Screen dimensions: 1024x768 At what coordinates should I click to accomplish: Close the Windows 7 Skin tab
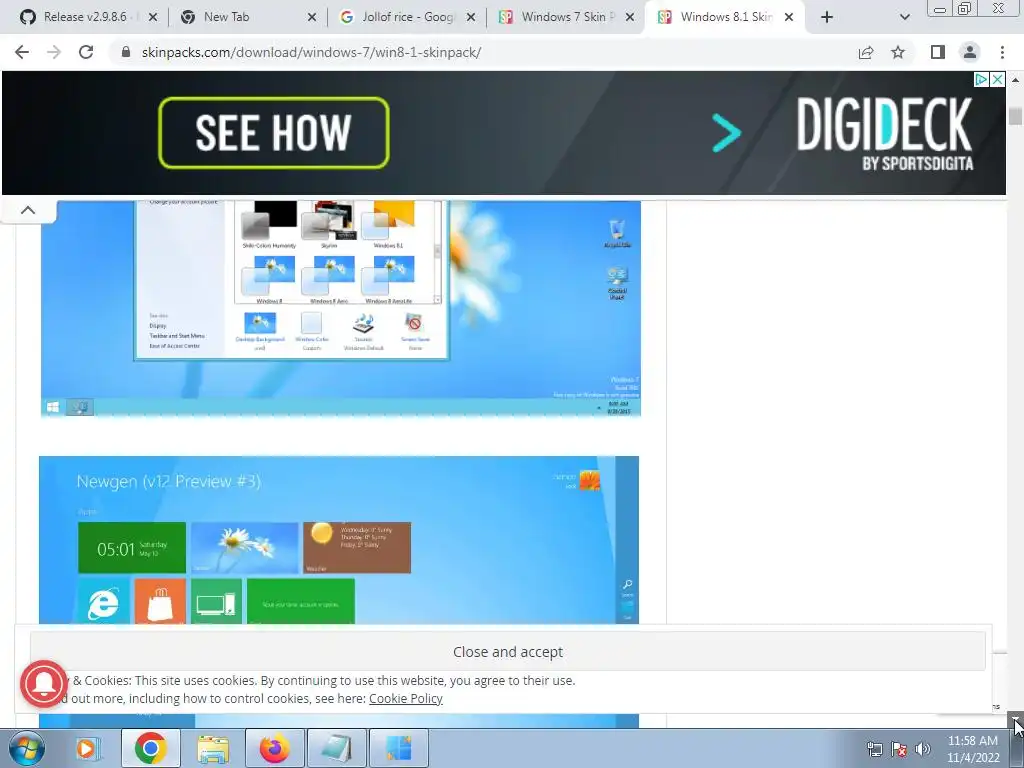pyautogui.click(x=630, y=18)
